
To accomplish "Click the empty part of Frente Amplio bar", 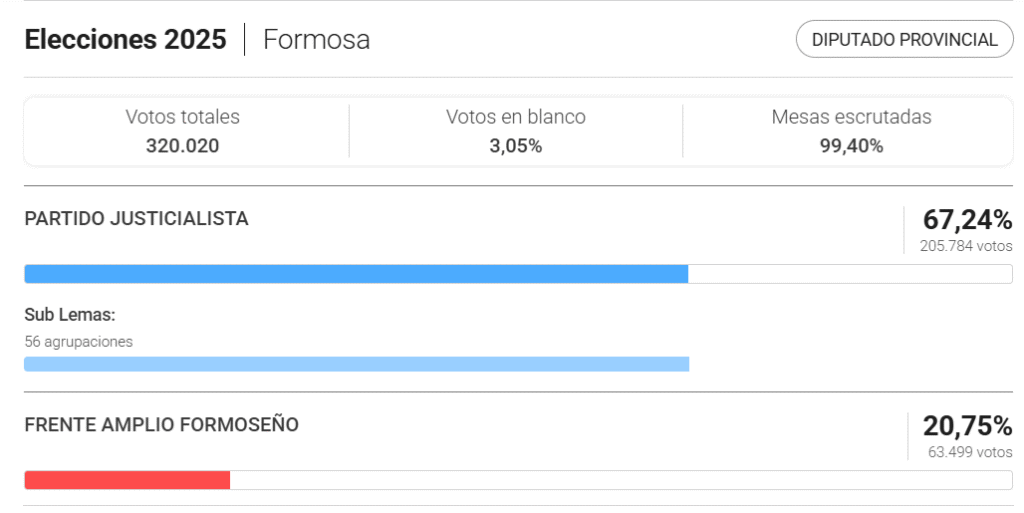I will (621, 480).
